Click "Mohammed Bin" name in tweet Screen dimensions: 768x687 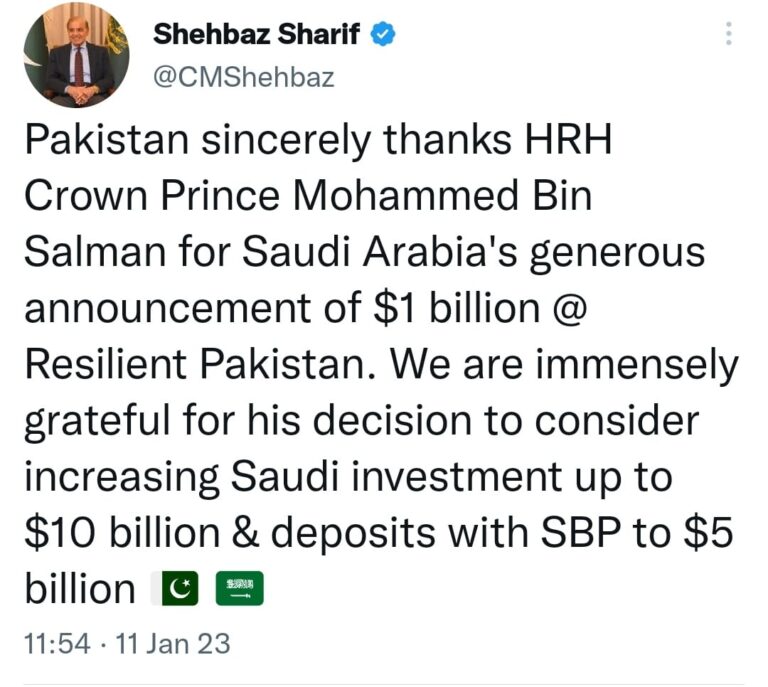(442, 196)
